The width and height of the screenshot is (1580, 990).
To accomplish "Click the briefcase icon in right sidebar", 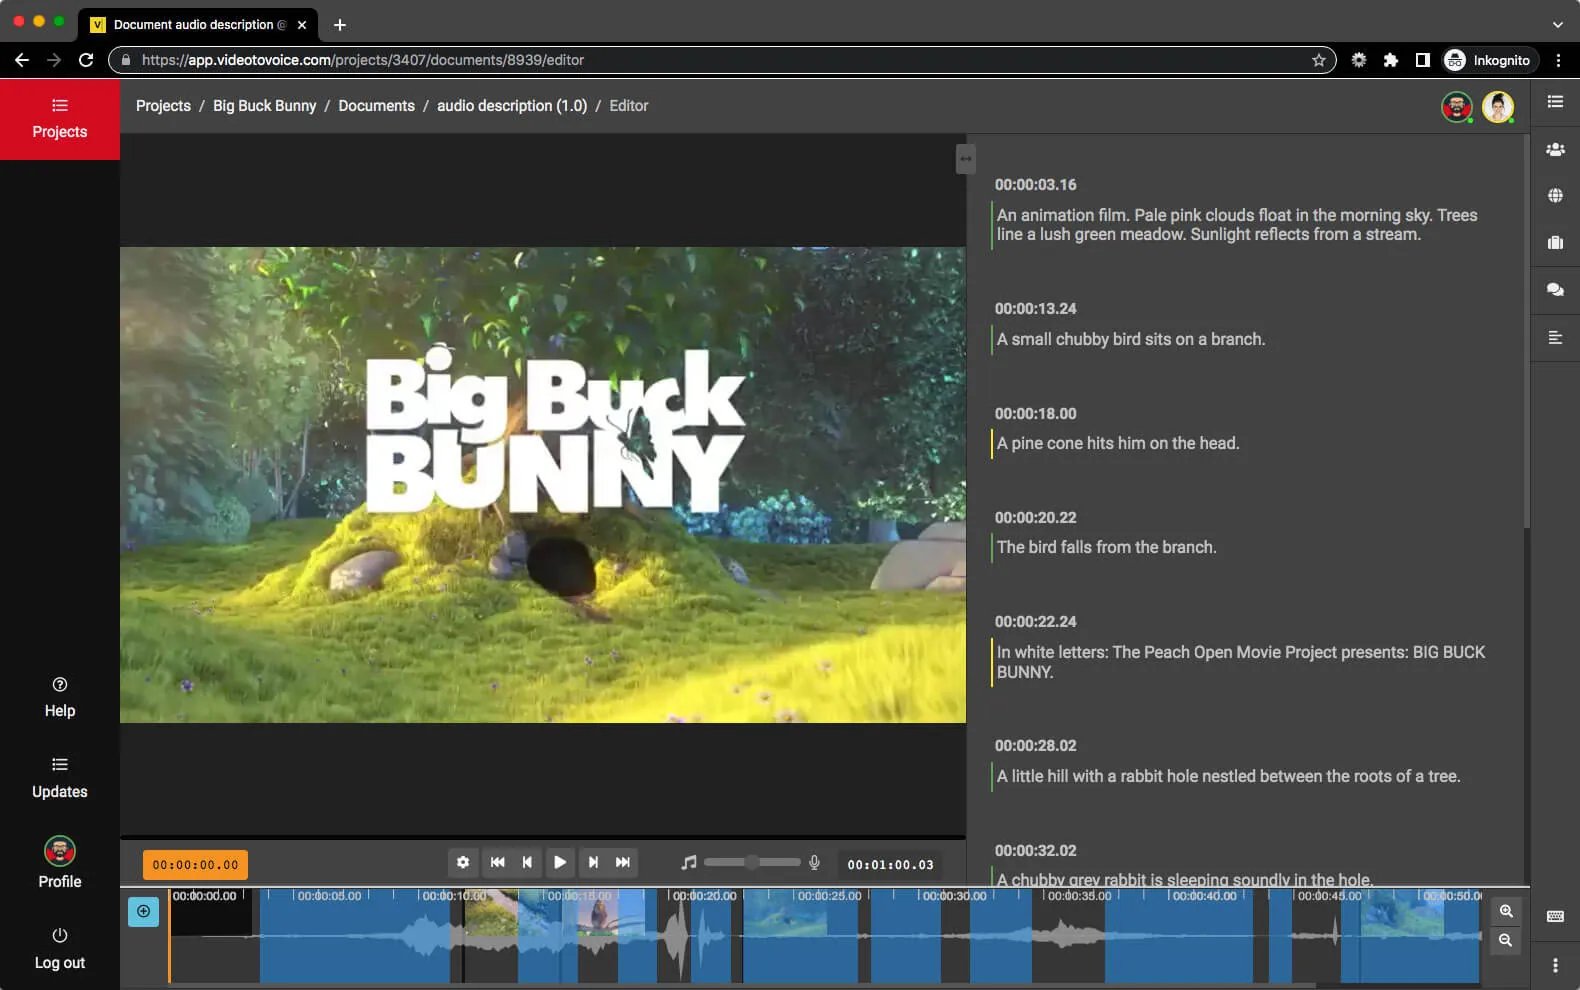I will pos(1555,243).
